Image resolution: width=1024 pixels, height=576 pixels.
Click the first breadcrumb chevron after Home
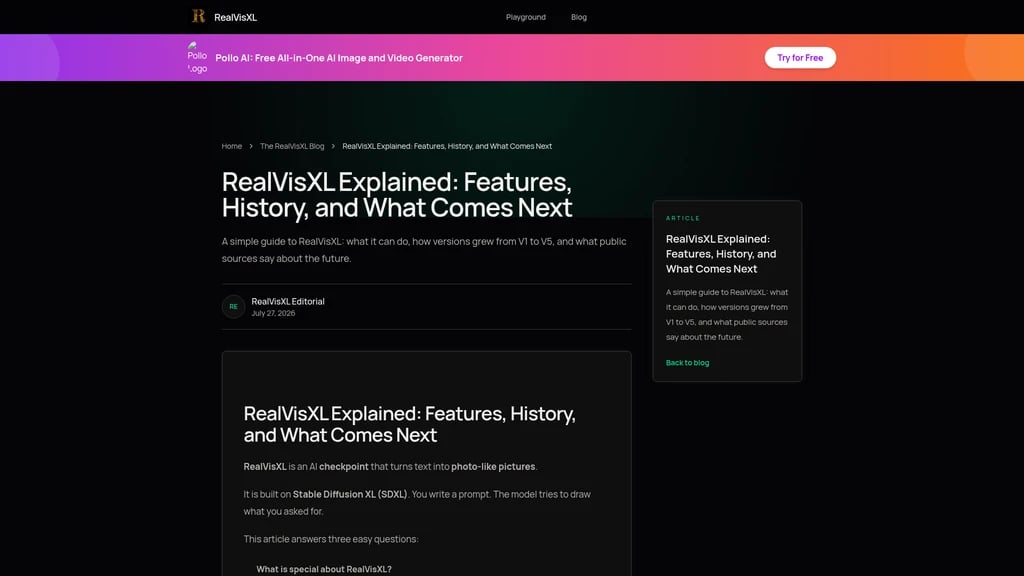tap(251, 146)
